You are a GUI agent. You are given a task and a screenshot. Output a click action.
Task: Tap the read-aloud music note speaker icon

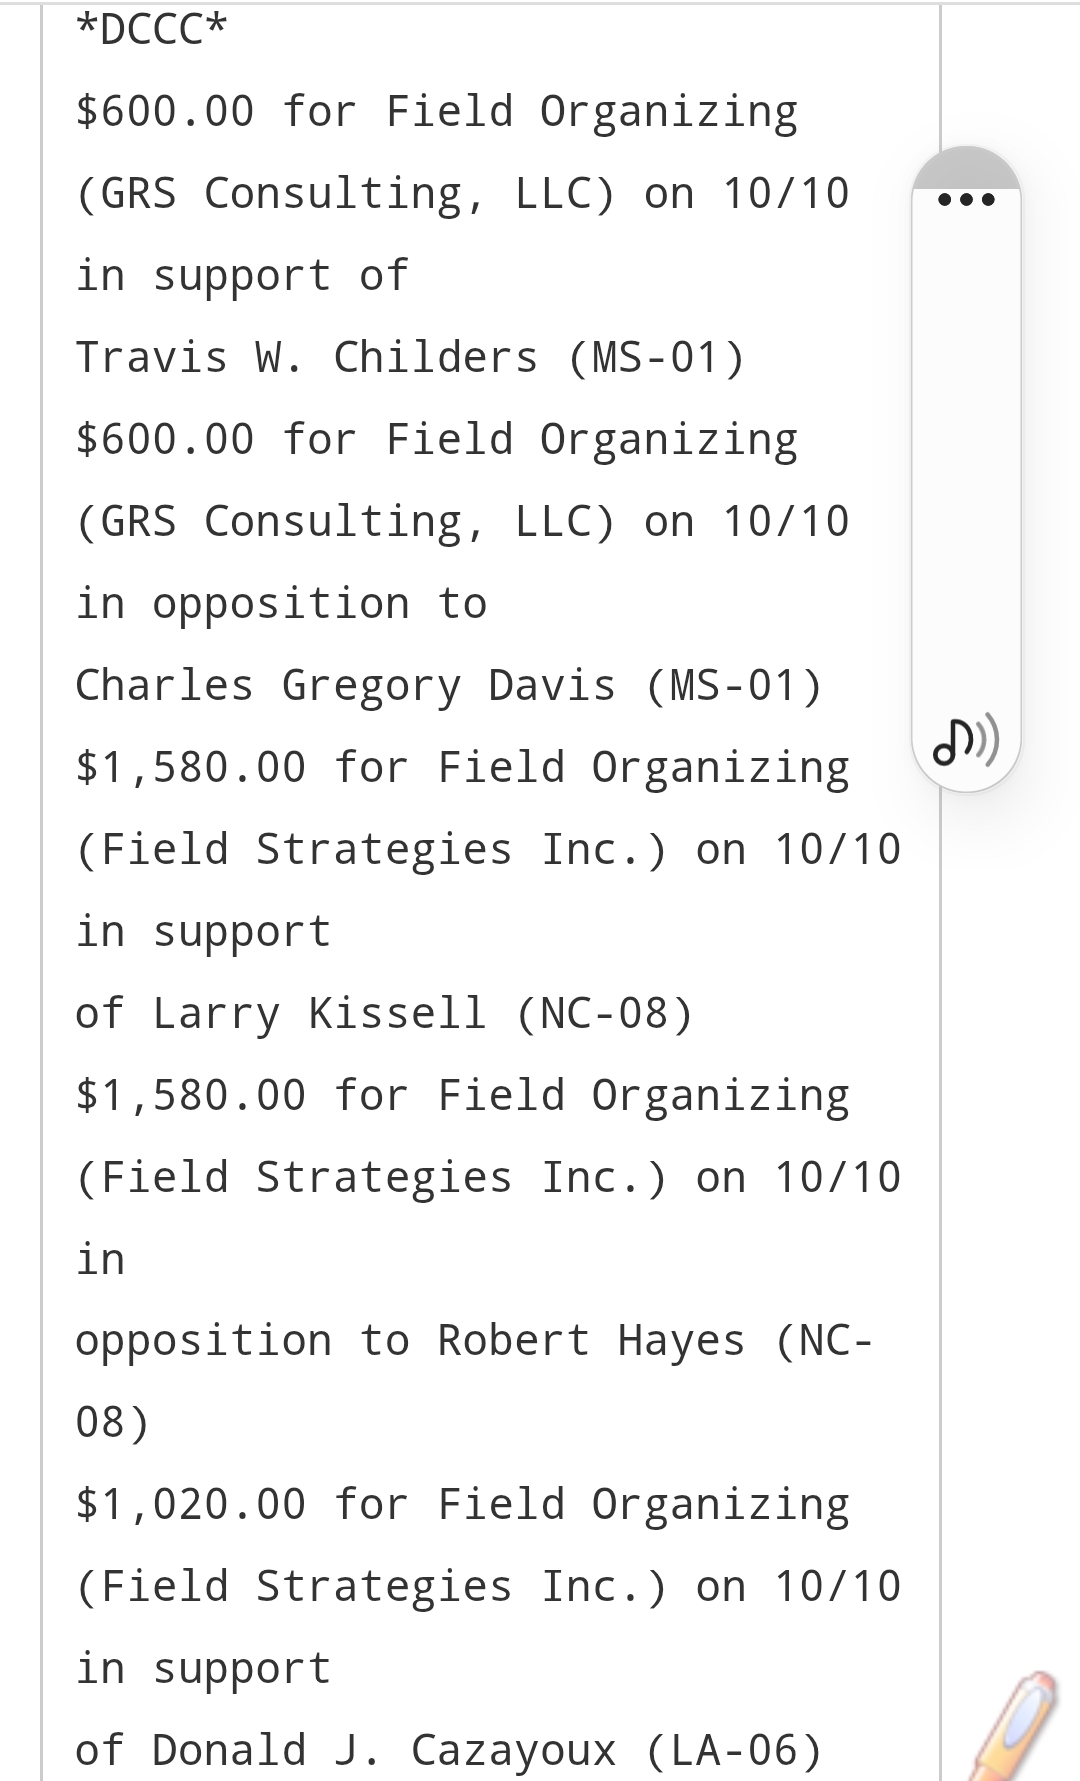point(966,742)
